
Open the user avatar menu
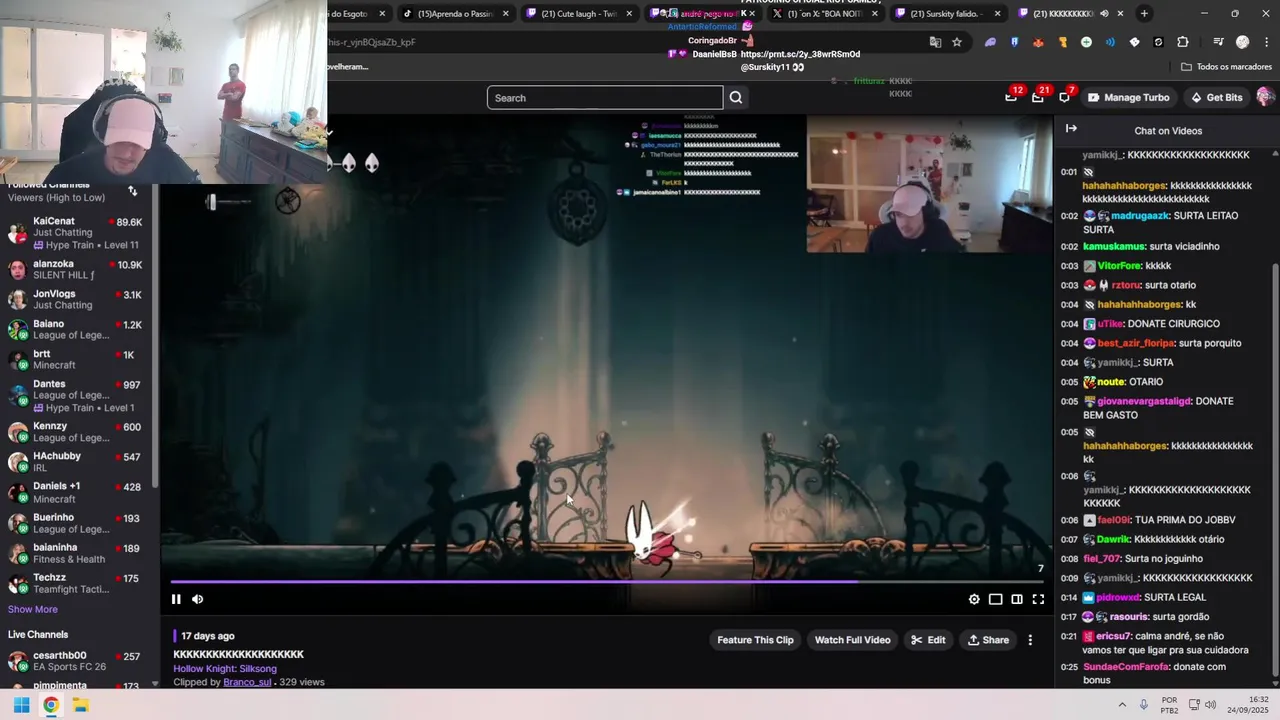pos(1265,97)
